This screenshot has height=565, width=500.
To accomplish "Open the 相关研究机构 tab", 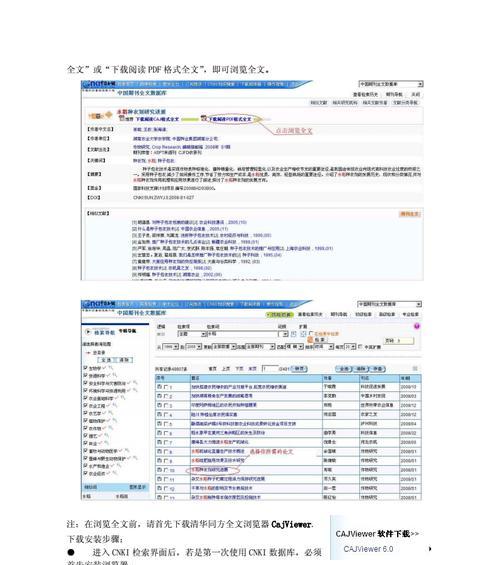I will 345,103.
